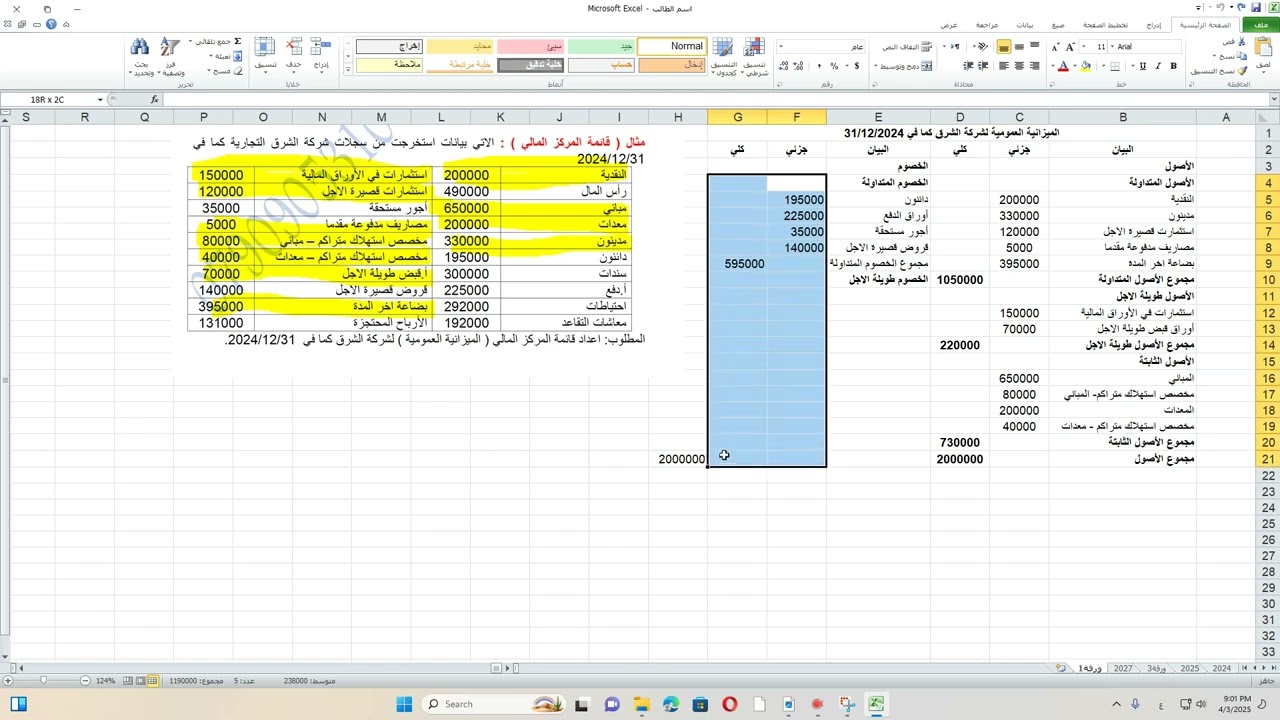The height and width of the screenshot is (720, 1280).
Task: Open the Clear (مسح) dropdown
Action: pos(223,71)
